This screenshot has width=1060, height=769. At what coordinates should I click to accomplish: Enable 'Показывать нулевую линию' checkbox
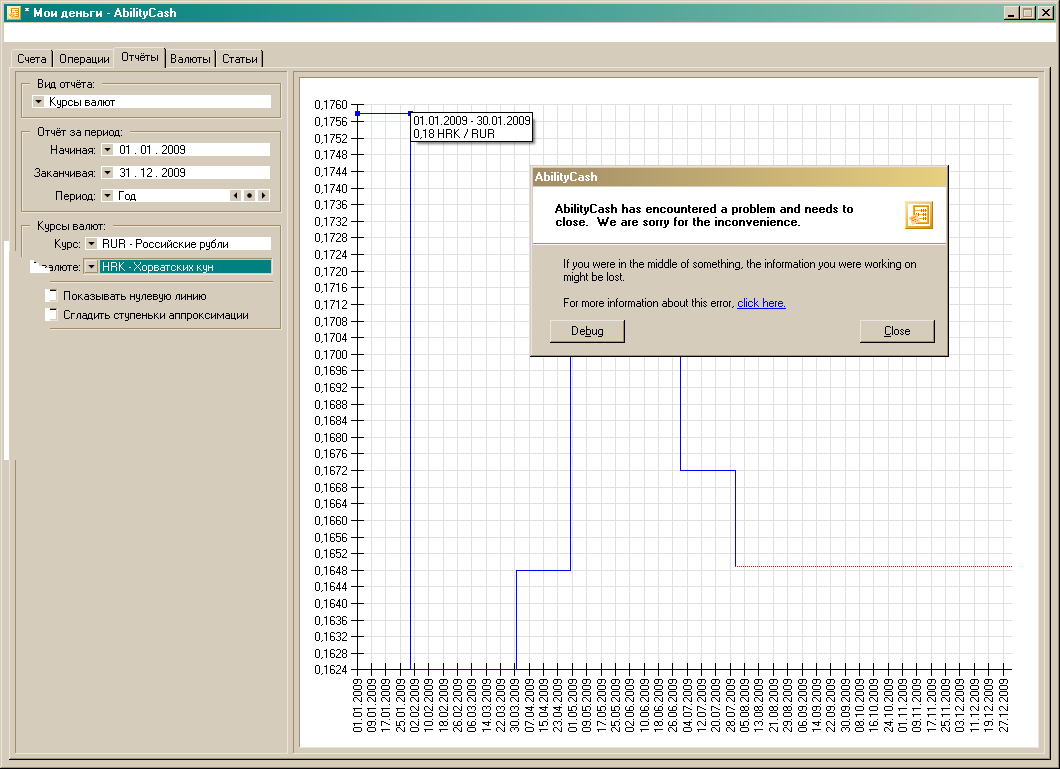[51, 296]
